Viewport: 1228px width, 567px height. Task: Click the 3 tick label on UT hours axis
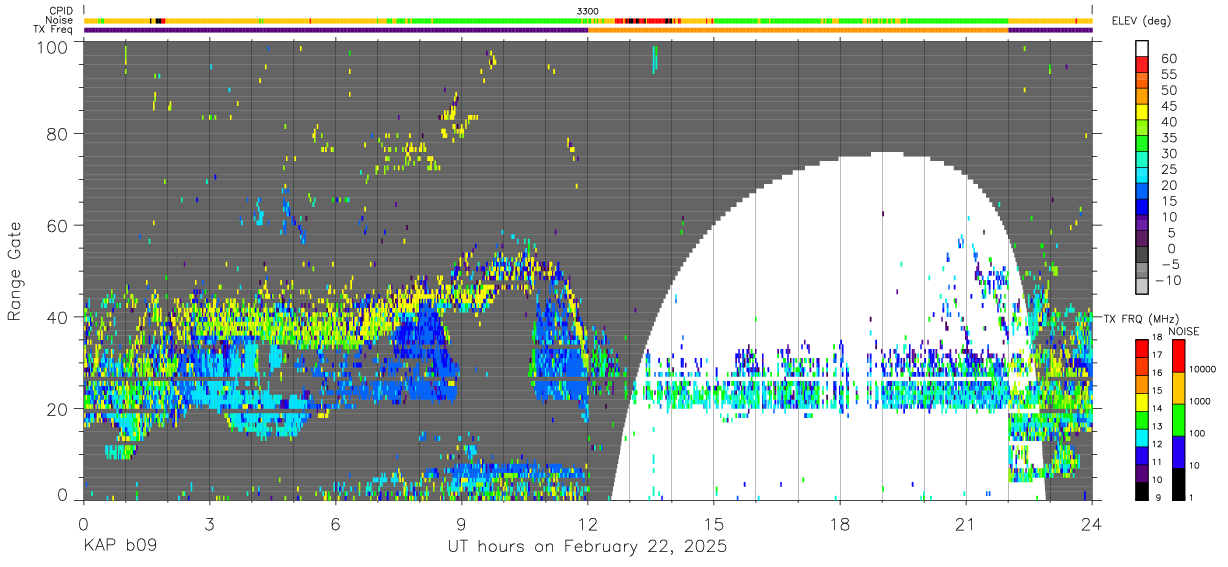[x=209, y=524]
